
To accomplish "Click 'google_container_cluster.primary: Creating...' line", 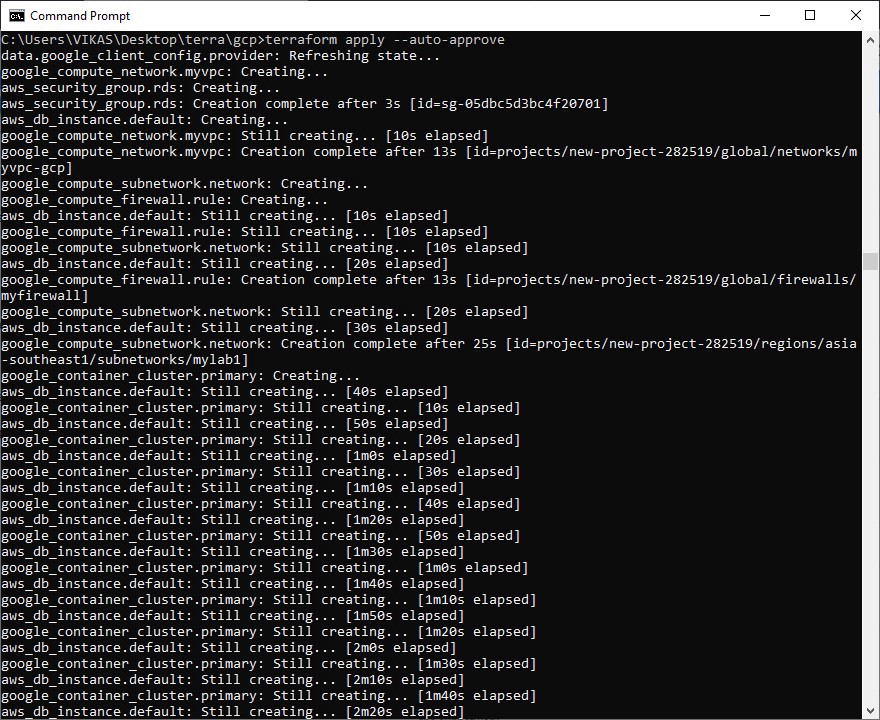I will [180, 376].
